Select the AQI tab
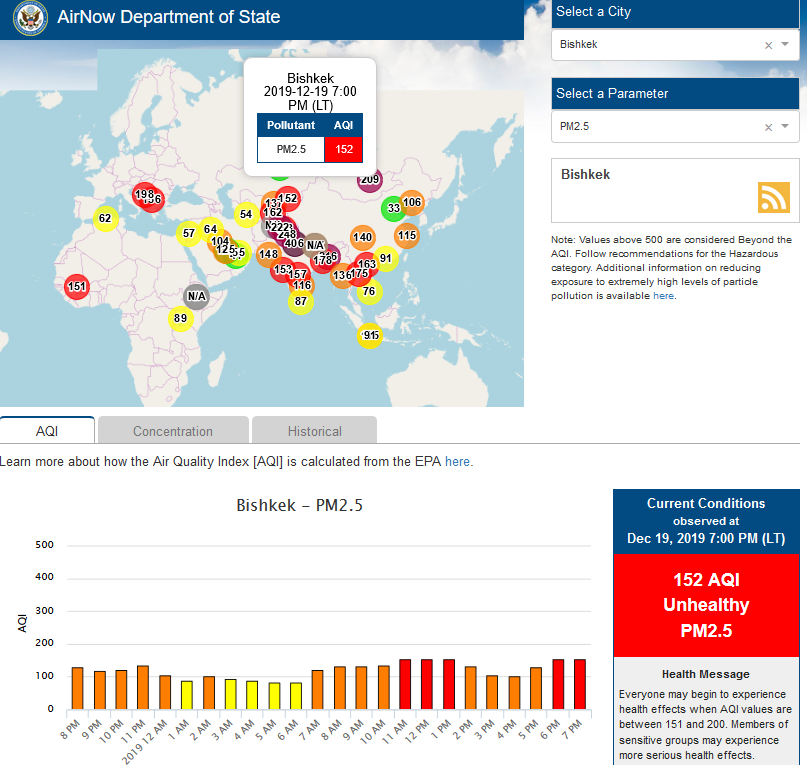Viewport: 807px width, 765px height. click(x=47, y=431)
